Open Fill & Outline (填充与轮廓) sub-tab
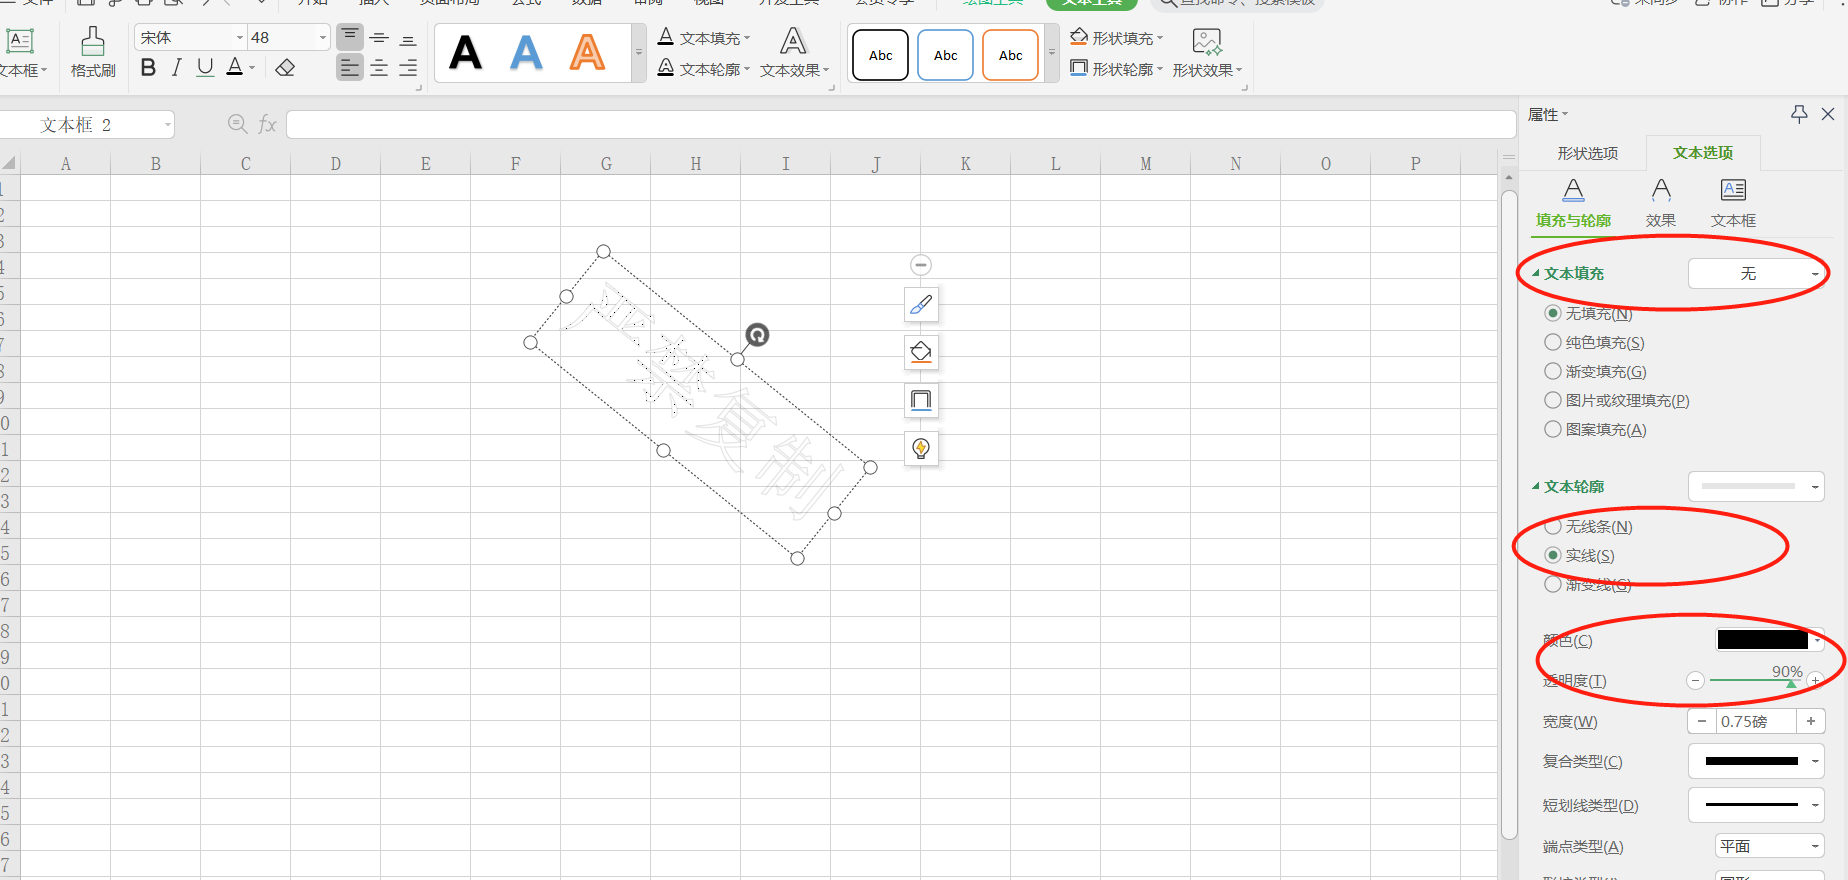 click(1574, 204)
